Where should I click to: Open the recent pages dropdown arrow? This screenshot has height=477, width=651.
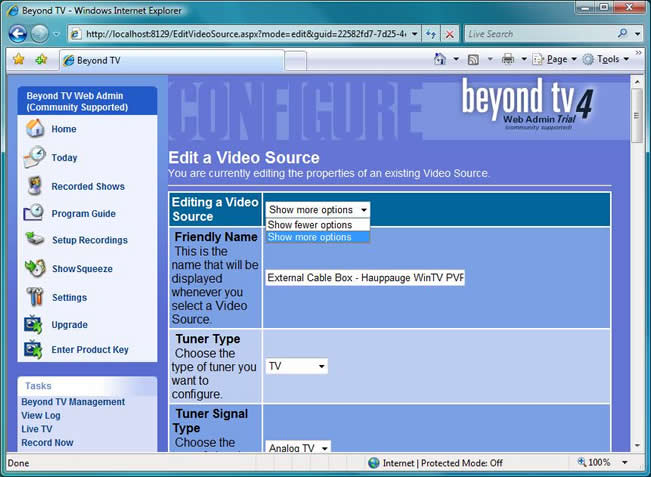[56, 34]
